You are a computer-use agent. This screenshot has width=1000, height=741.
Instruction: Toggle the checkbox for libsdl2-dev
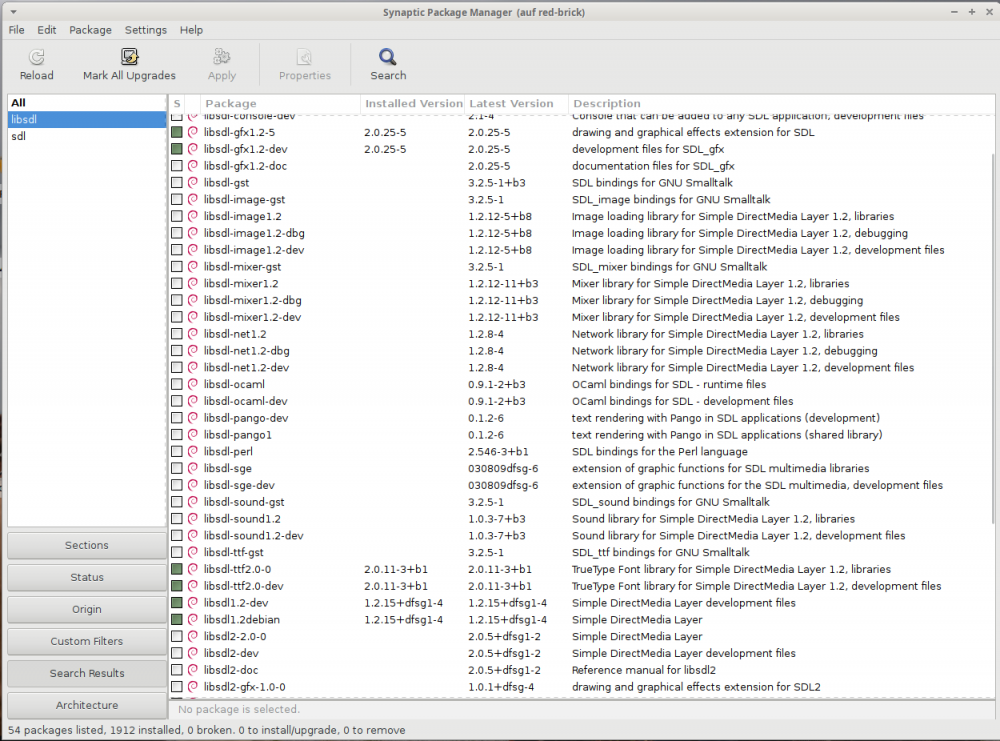[176, 653]
